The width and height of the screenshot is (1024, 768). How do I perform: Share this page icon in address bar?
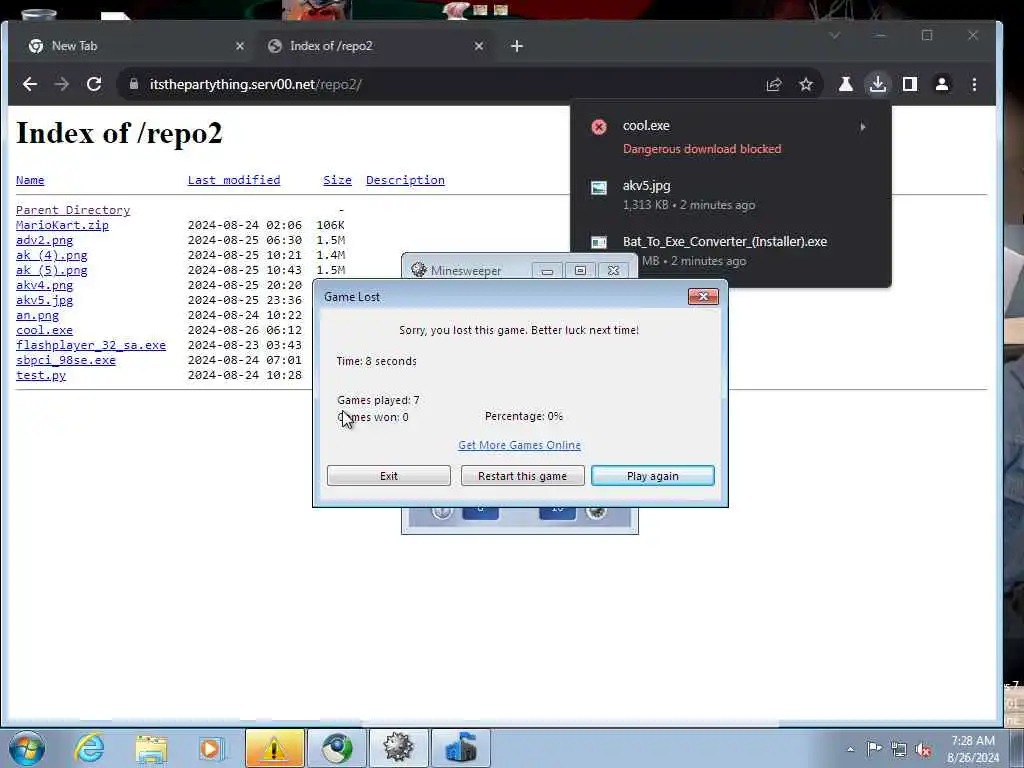(x=774, y=84)
